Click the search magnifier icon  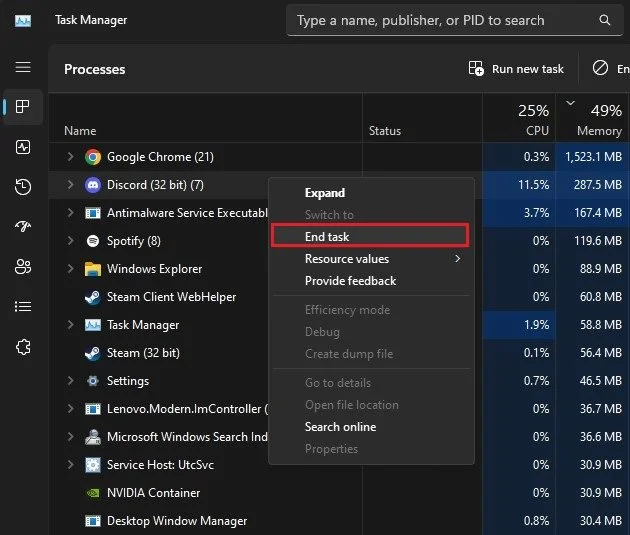point(605,20)
